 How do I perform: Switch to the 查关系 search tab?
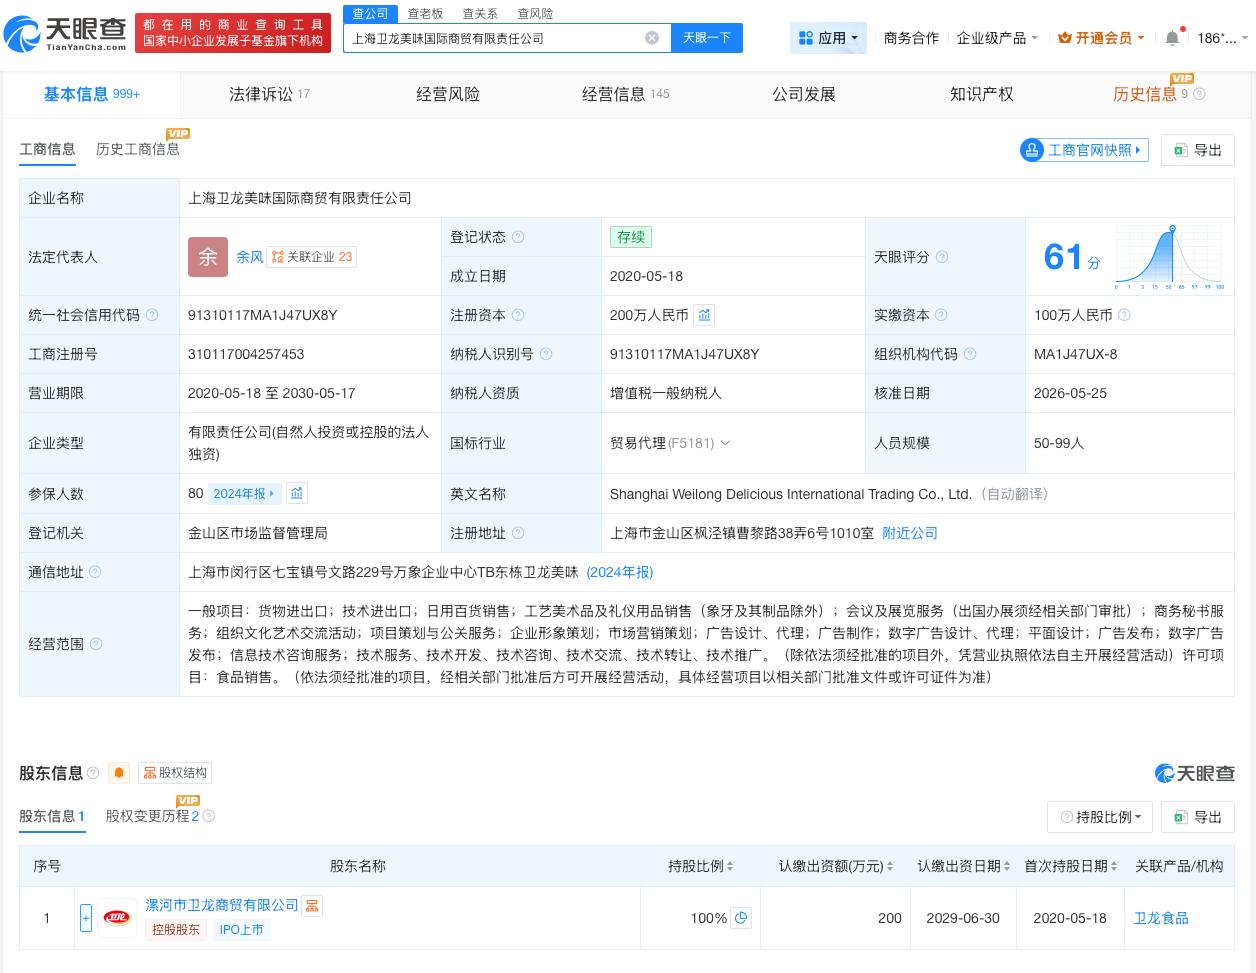480,14
